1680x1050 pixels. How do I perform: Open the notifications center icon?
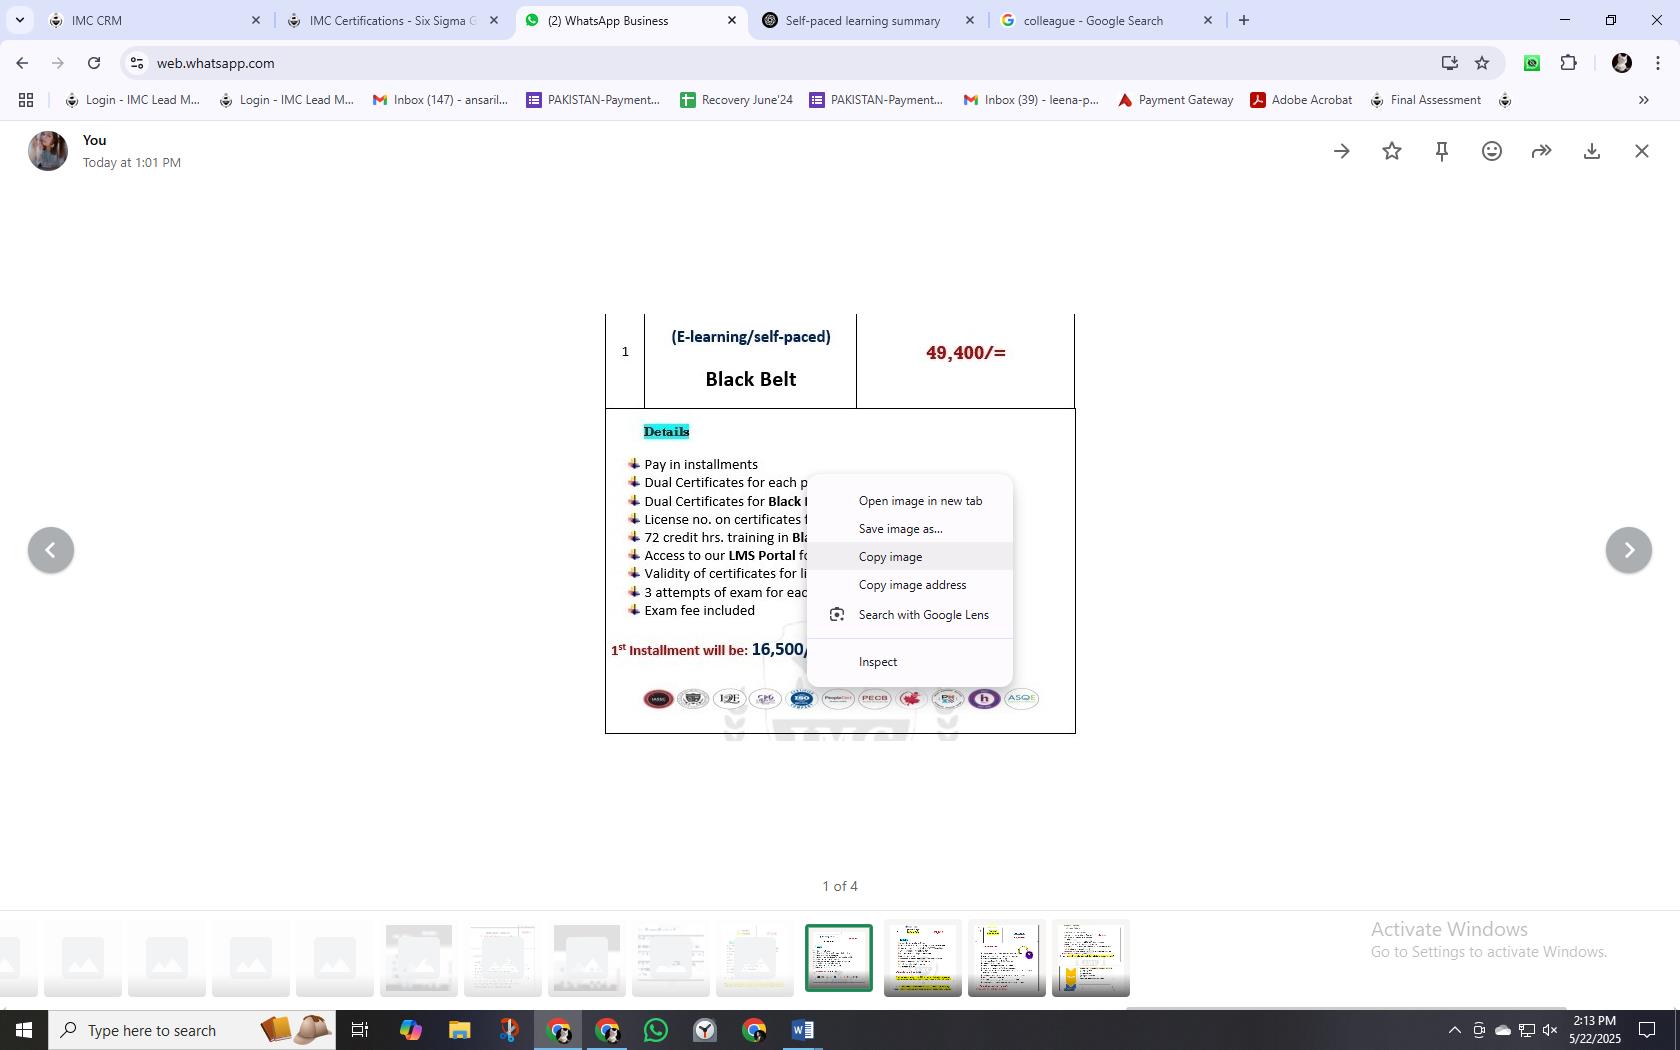1647,1030
